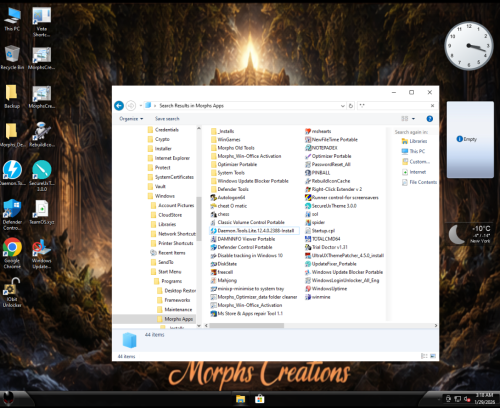Viewport: 500px width, 408px height.
Task: Open This PC desktop icon
Action: pos(12,19)
